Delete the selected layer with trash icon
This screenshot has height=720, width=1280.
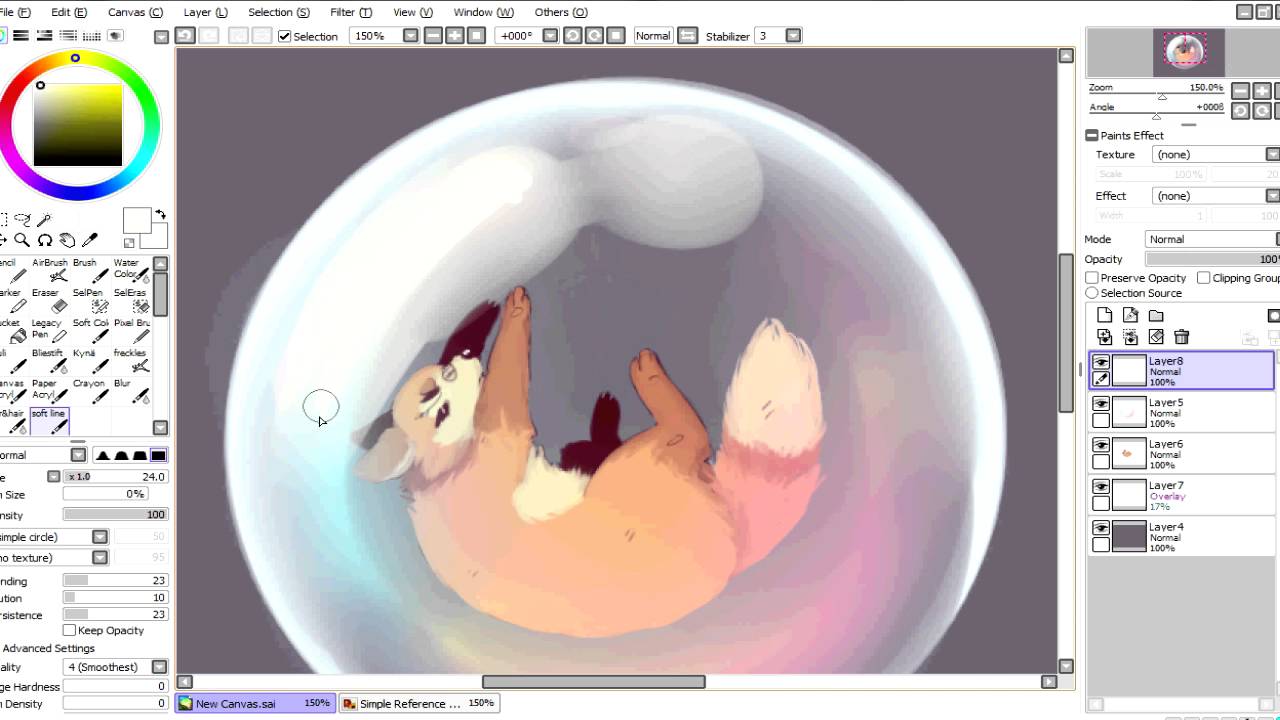pyautogui.click(x=1182, y=337)
